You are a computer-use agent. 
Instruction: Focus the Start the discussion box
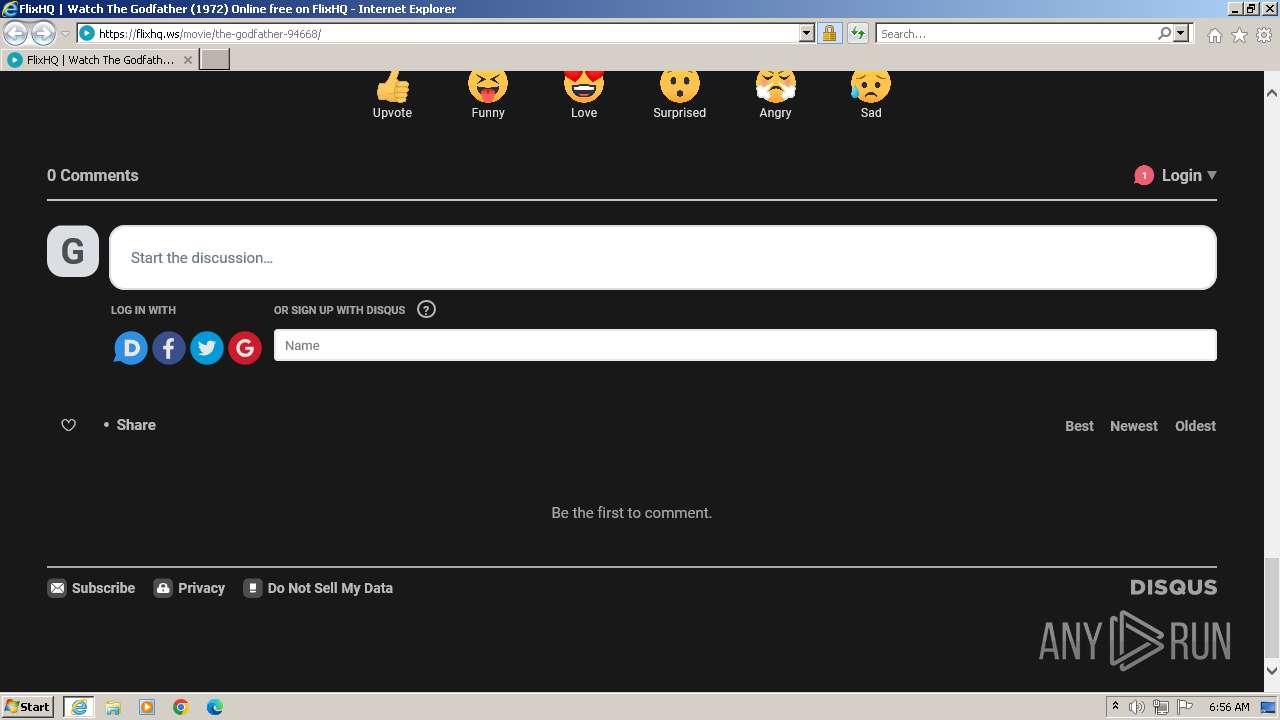pos(663,258)
